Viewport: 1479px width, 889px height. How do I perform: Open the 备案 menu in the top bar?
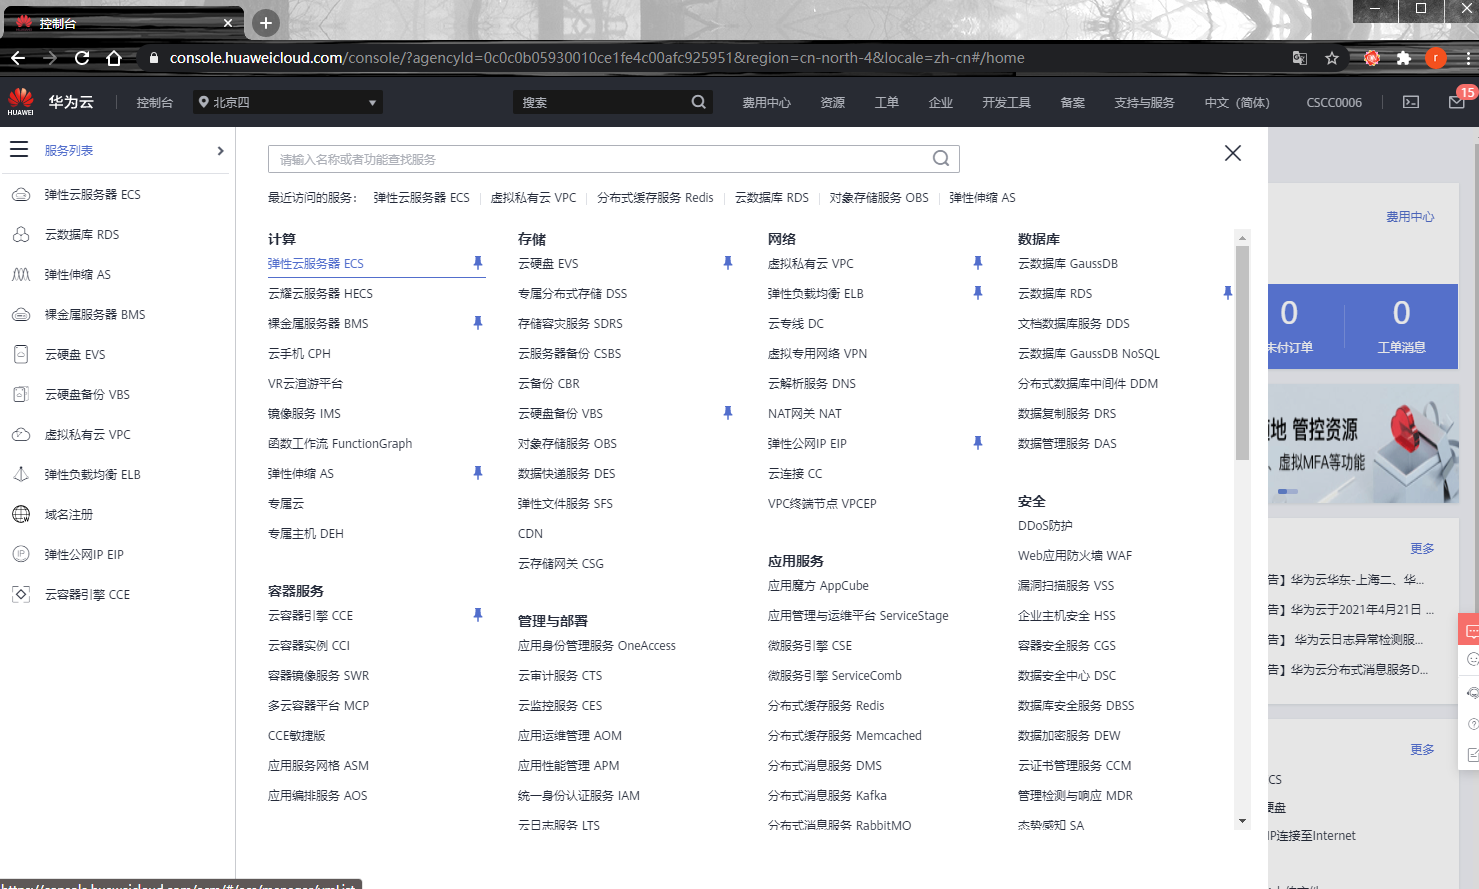pyautogui.click(x=1072, y=102)
